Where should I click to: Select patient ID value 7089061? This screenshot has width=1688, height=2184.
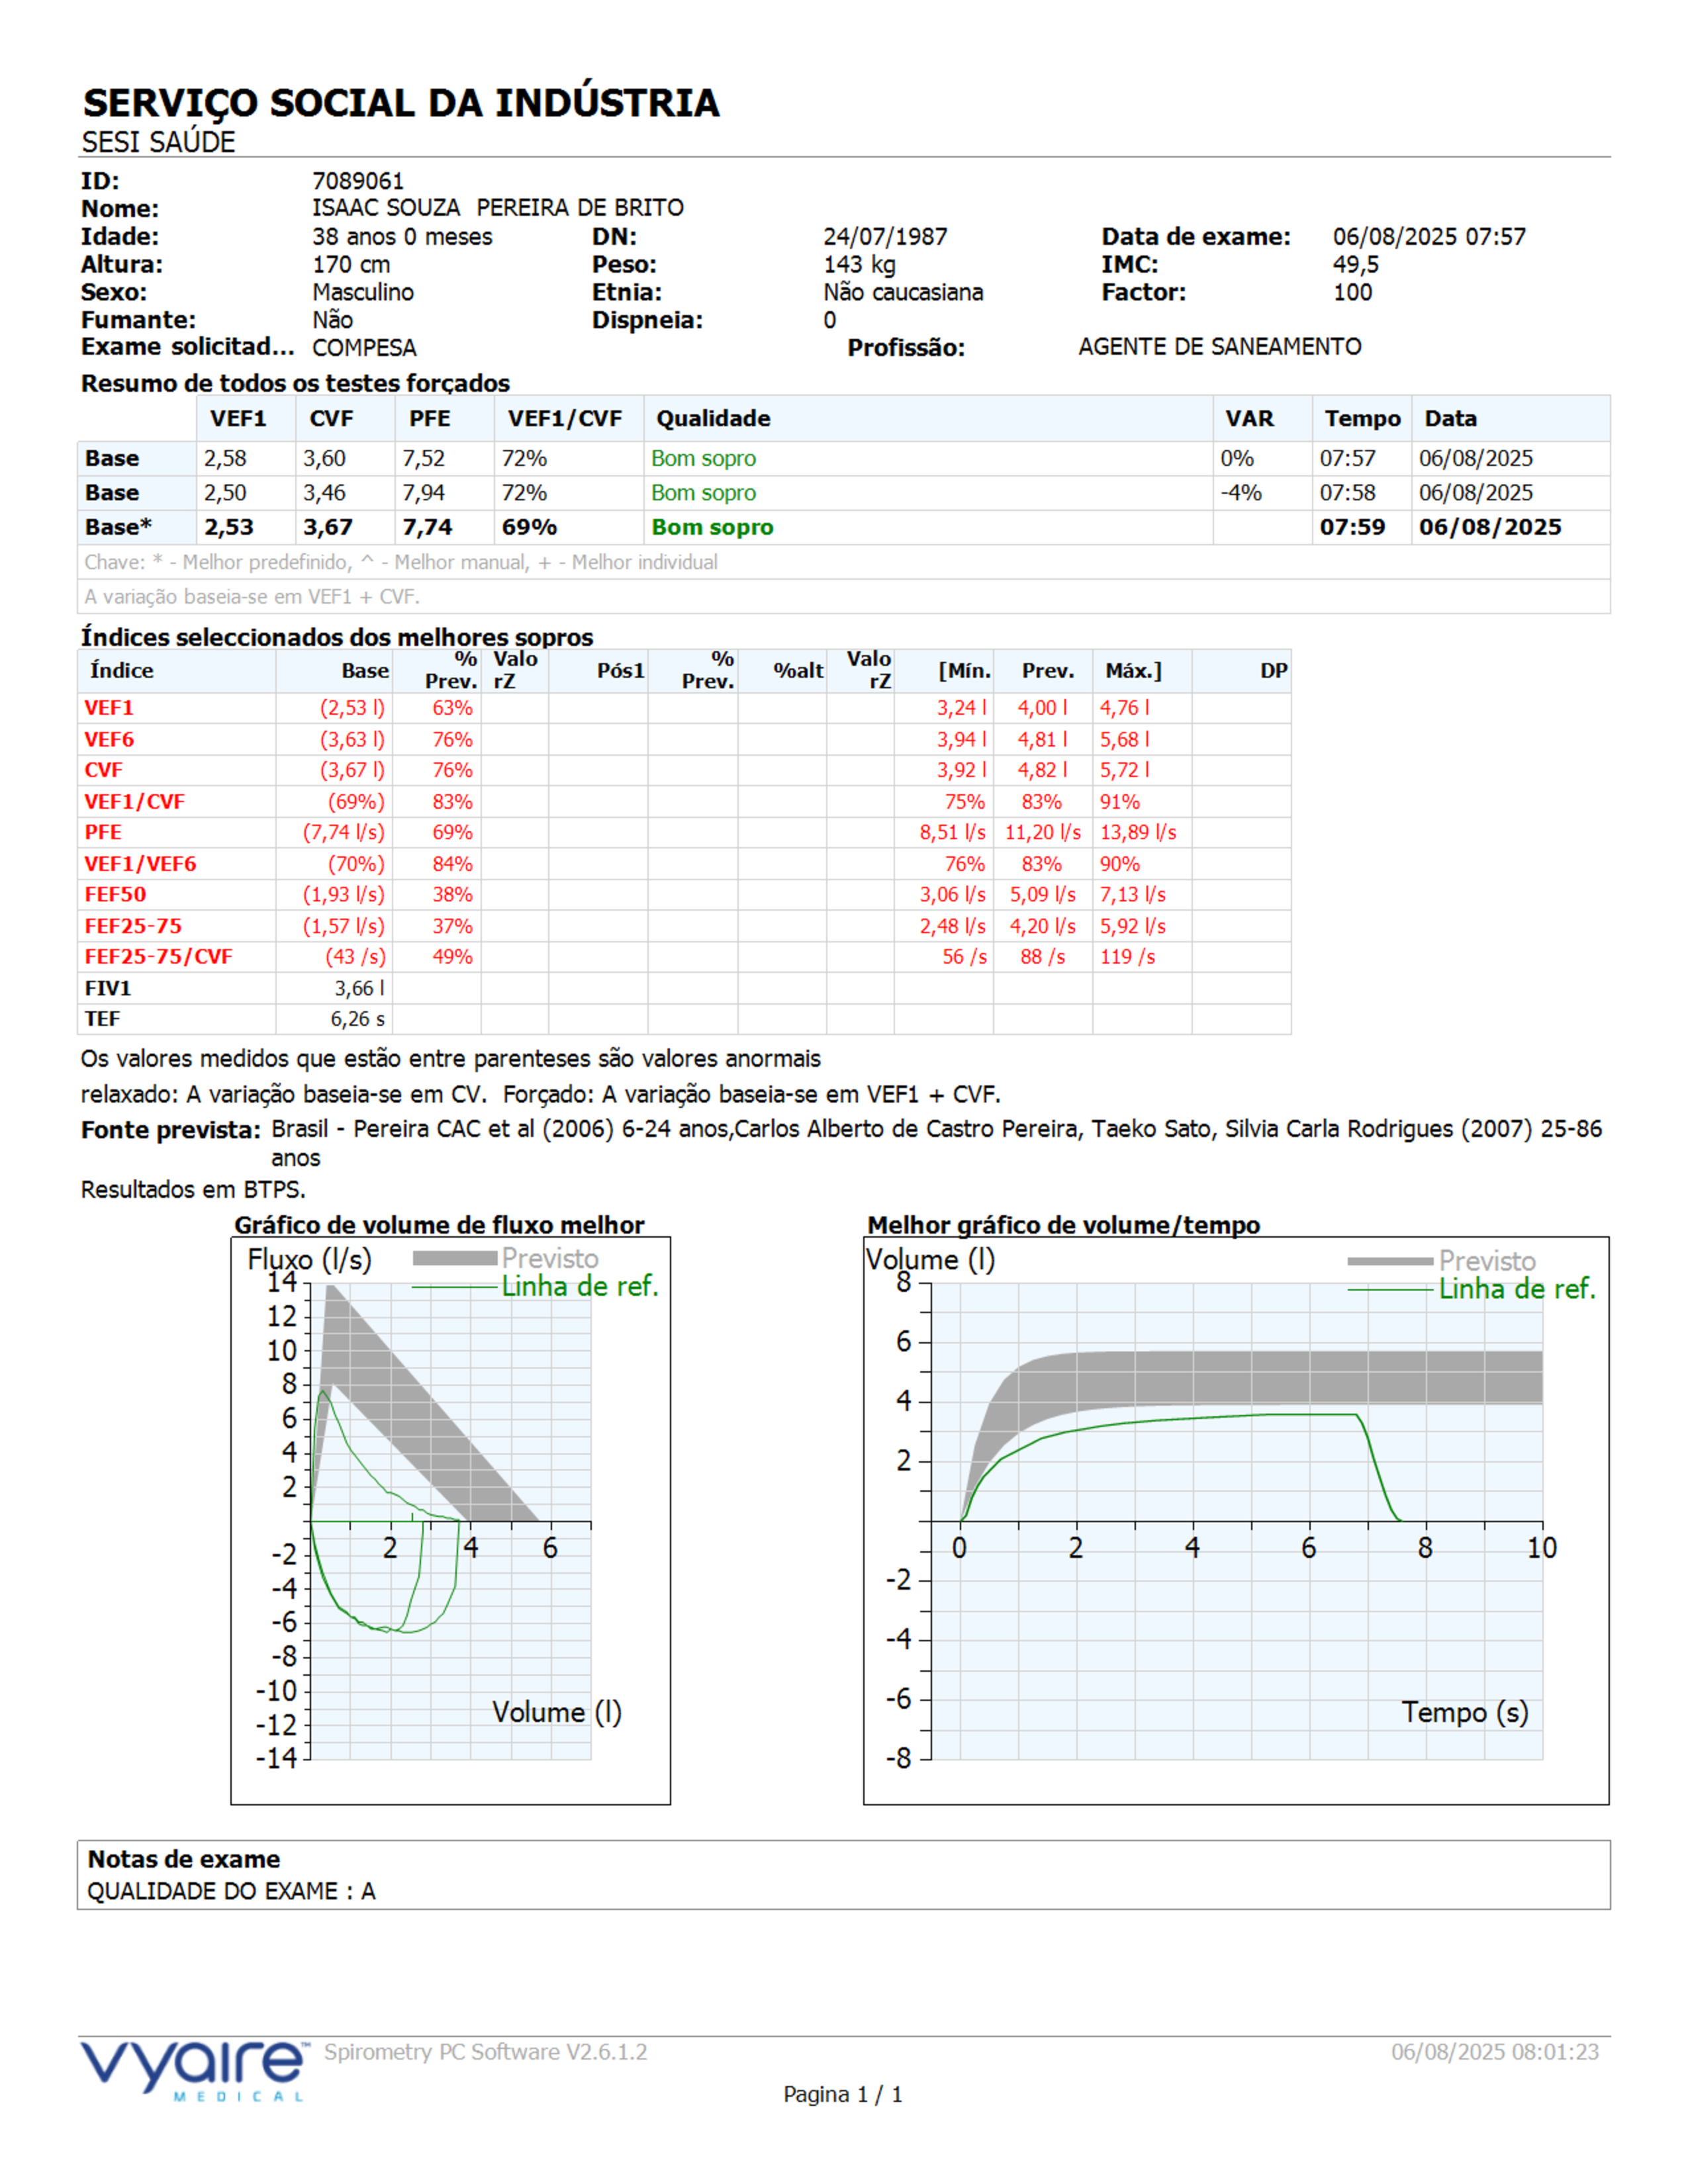(x=358, y=181)
